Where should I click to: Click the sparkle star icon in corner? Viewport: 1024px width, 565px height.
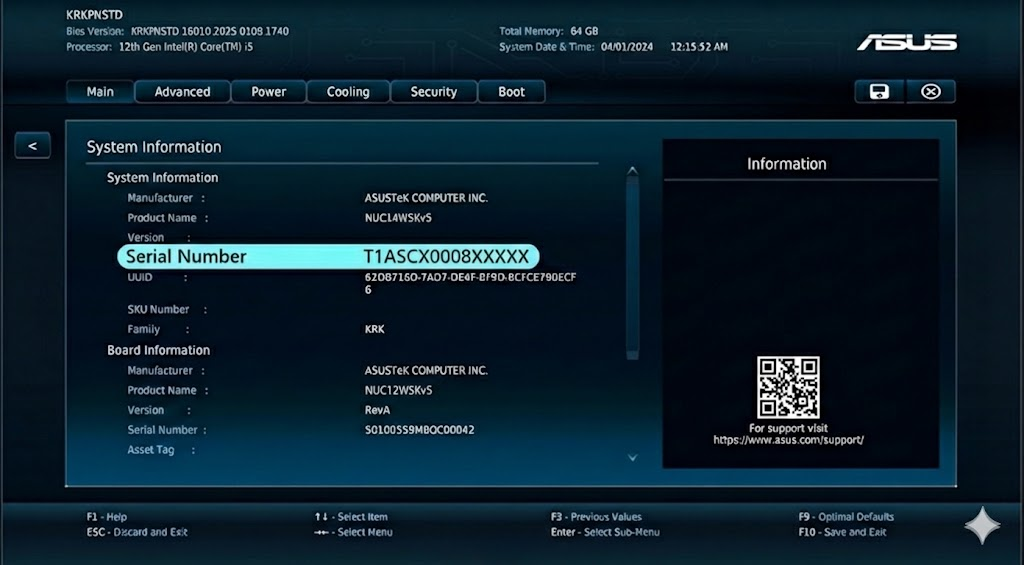click(x=981, y=526)
